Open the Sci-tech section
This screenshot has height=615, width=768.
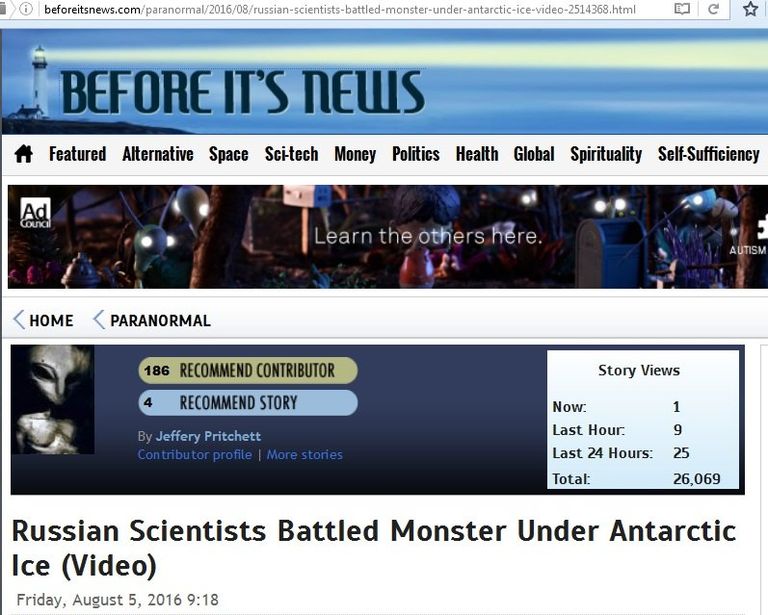click(x=291, y=154)
